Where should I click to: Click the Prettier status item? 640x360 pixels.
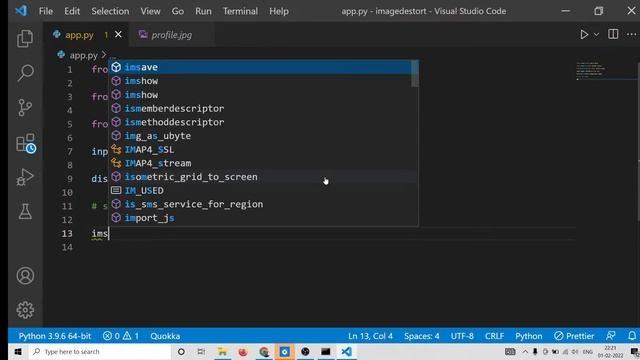[574, 336]
